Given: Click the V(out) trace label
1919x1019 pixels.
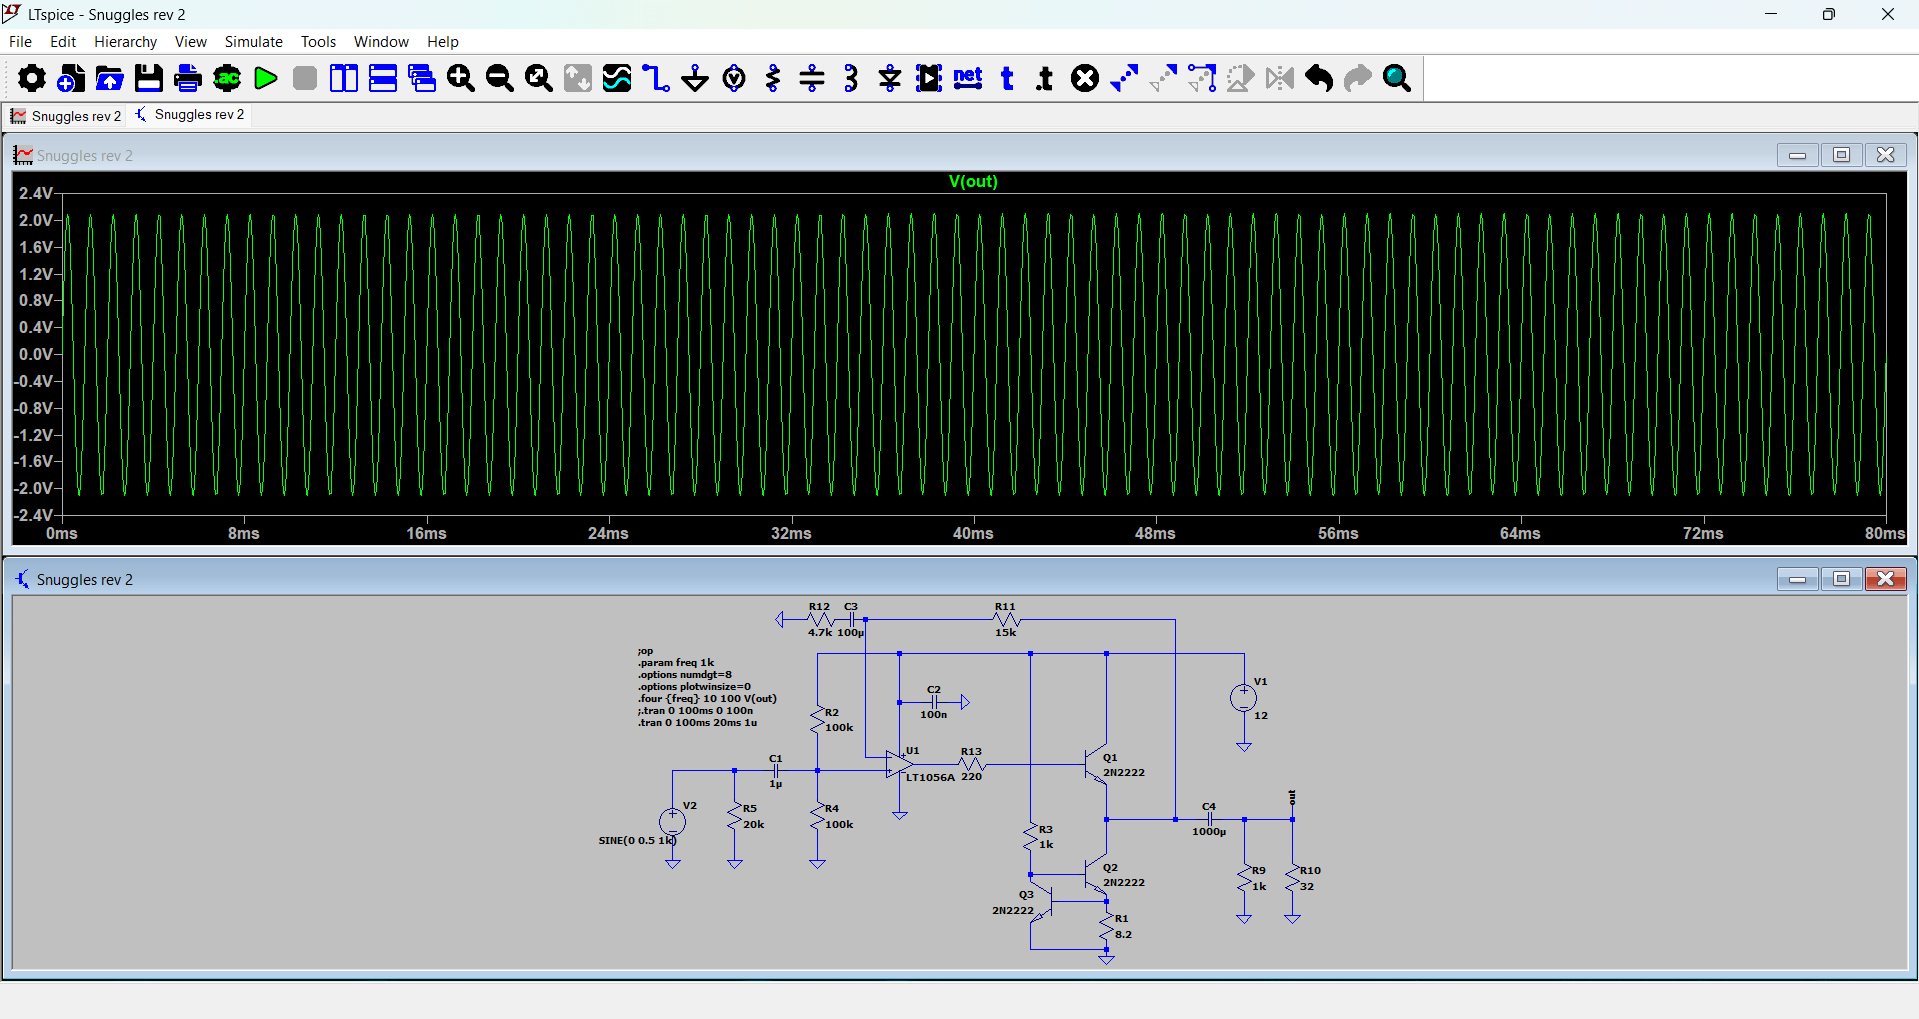Looking at the screenshot, I should point(973,181).
